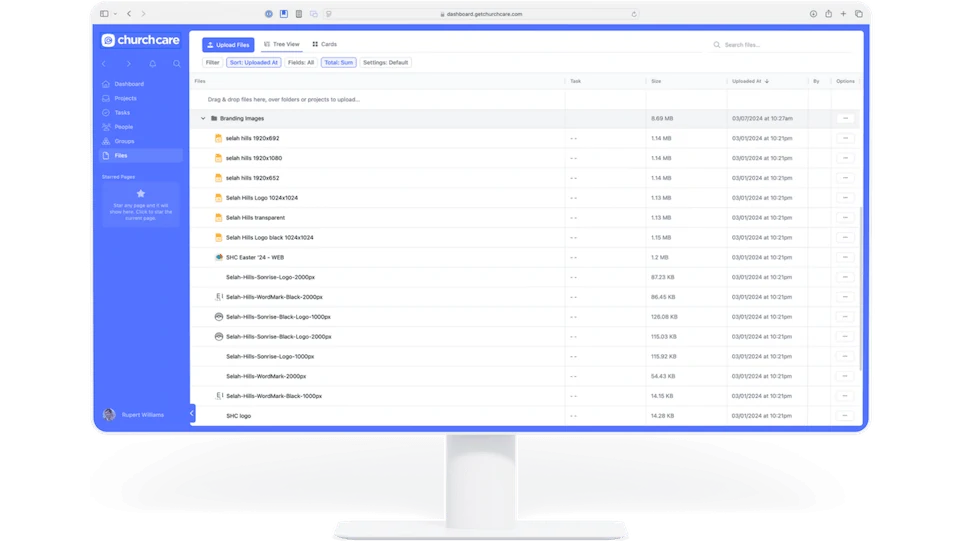
Task: Open the sidebar search icon
Action: 177,64
